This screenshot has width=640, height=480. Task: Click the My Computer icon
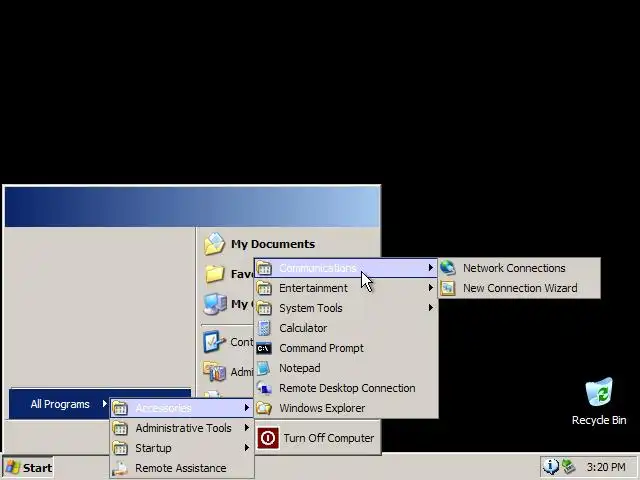[215, 304]
